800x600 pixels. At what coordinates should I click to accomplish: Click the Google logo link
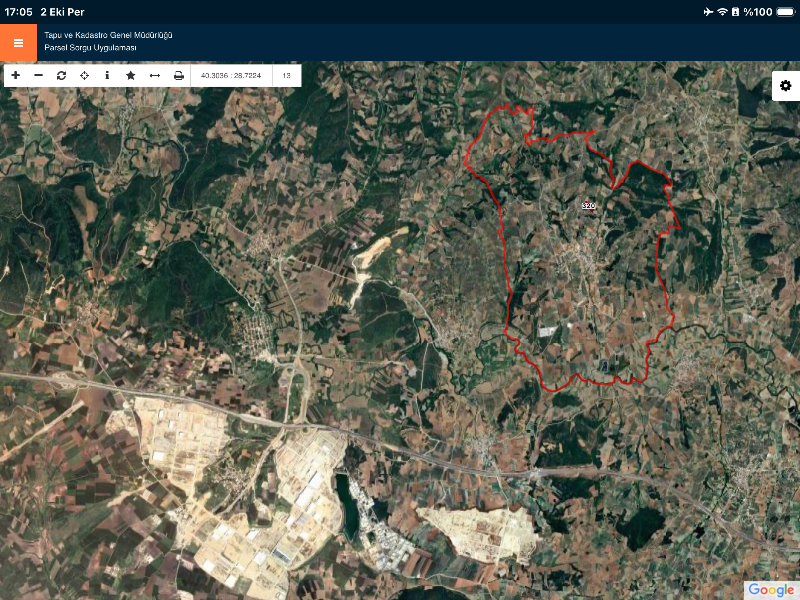[770, 589]
